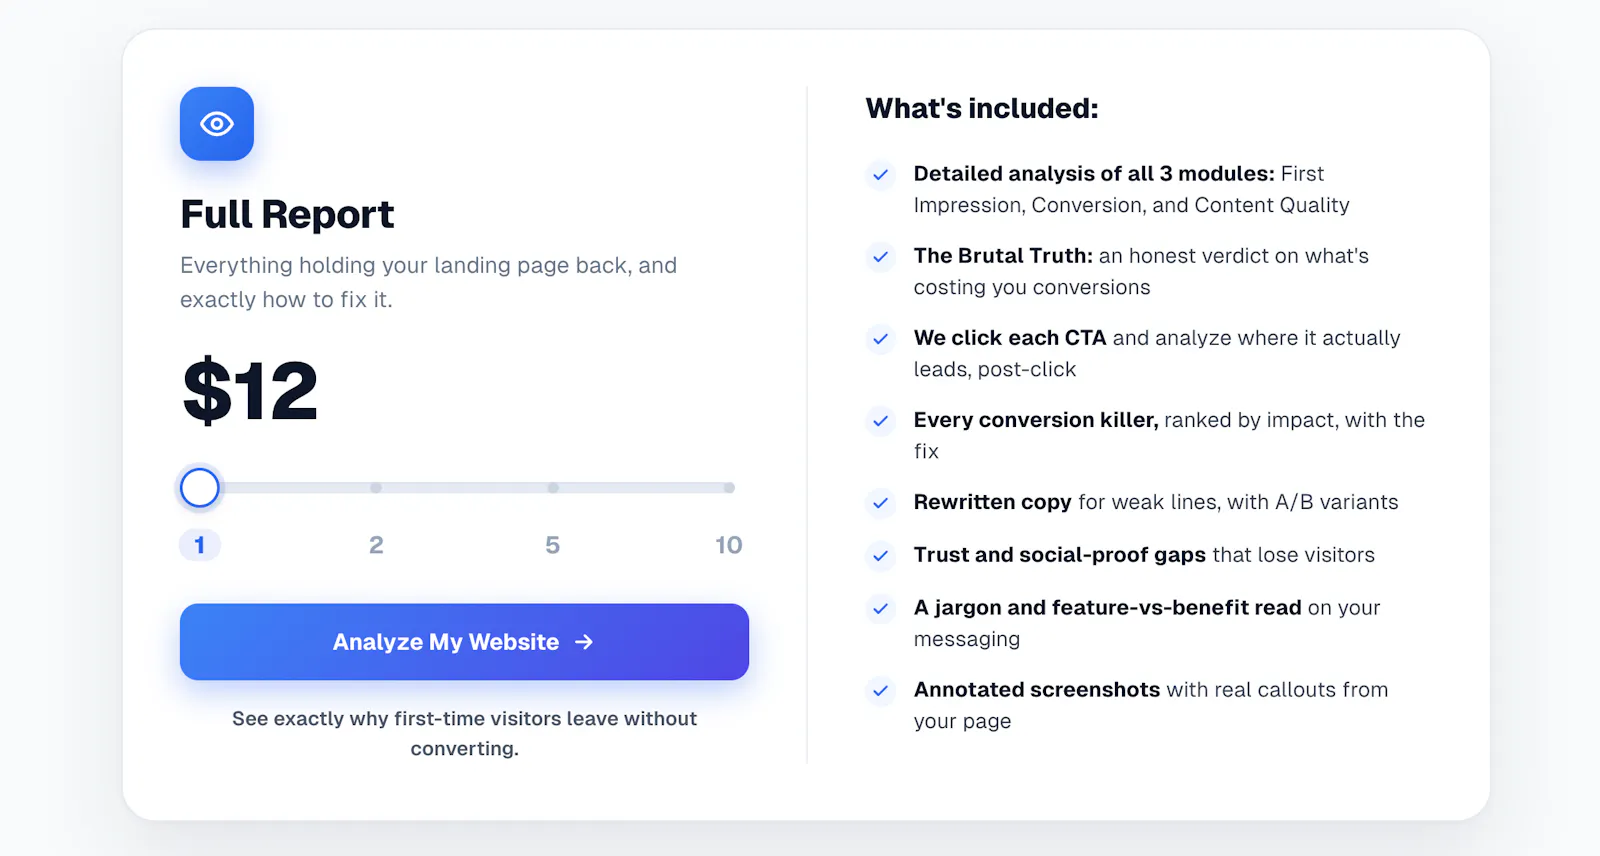Set slider to the 5 reports stop dot
This screenshot has height=856, width=1600.
point(553,488)
